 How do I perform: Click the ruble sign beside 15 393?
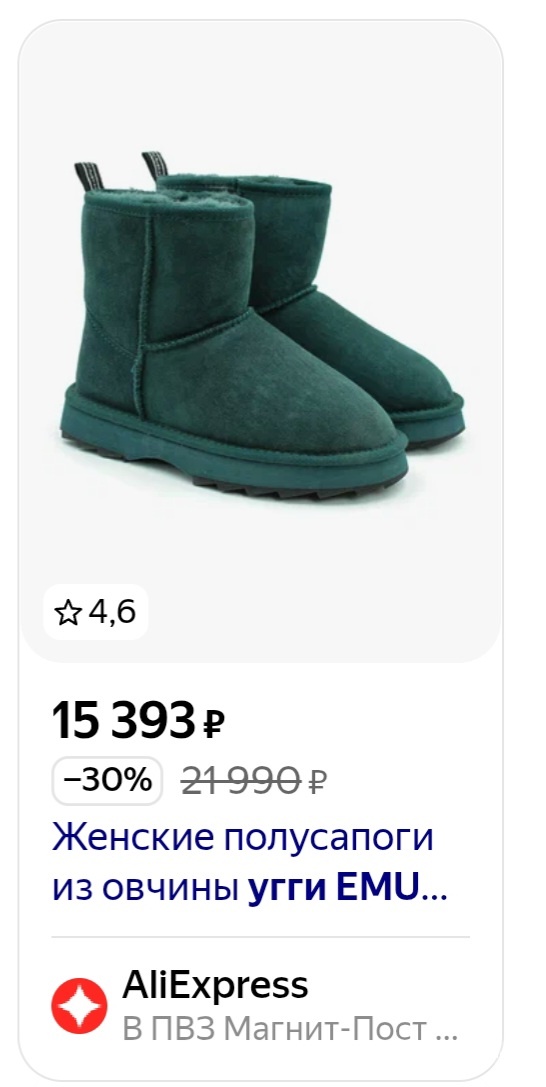213,724
